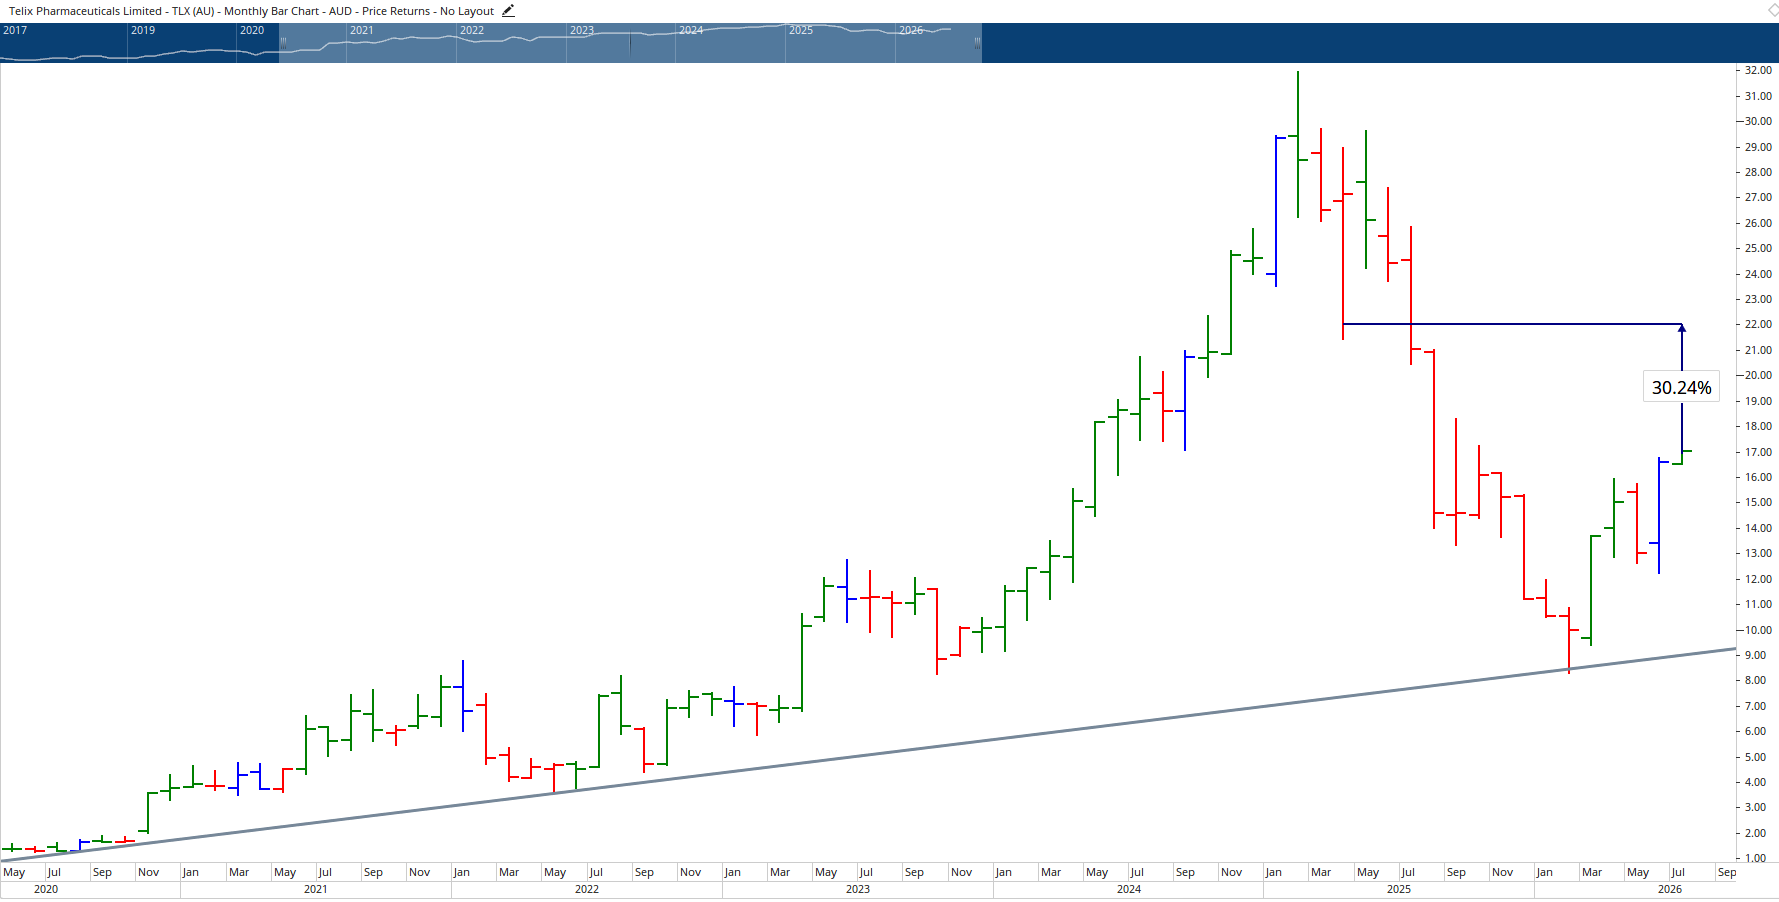Select the tallest green price bar peaking near 32.00
Image resolution: width=1779 pixels, height=902 pixels.
click(x=1298, y=144)
